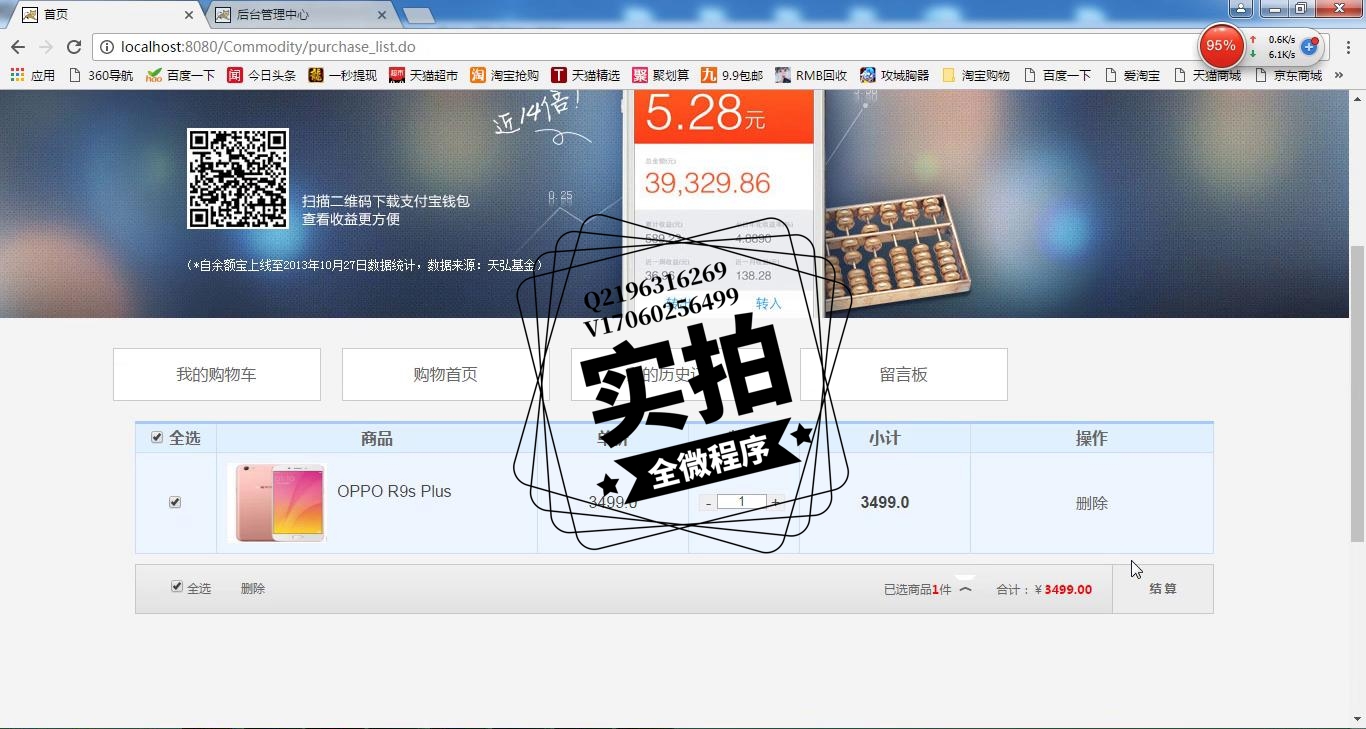Open a new browser tab
1366x729 pixels.
417,15
